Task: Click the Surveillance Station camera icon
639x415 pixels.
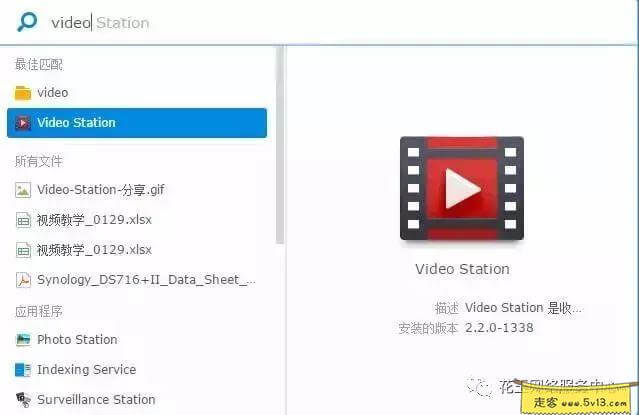Action: [23, 400]
